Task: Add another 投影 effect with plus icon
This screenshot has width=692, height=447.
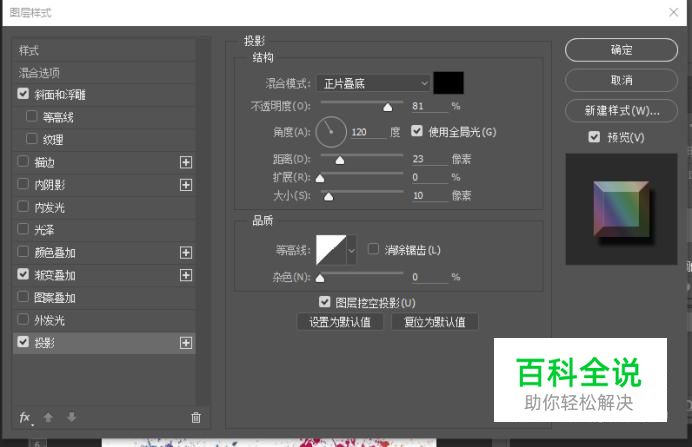Action: coord(186,343)
